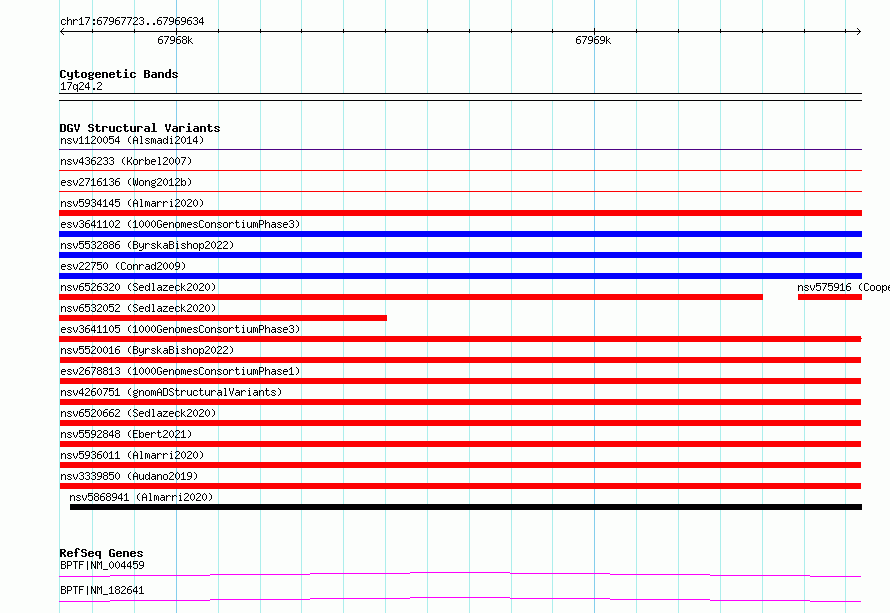Open the BPTF|NM_182641 gene label

(102, 590)
